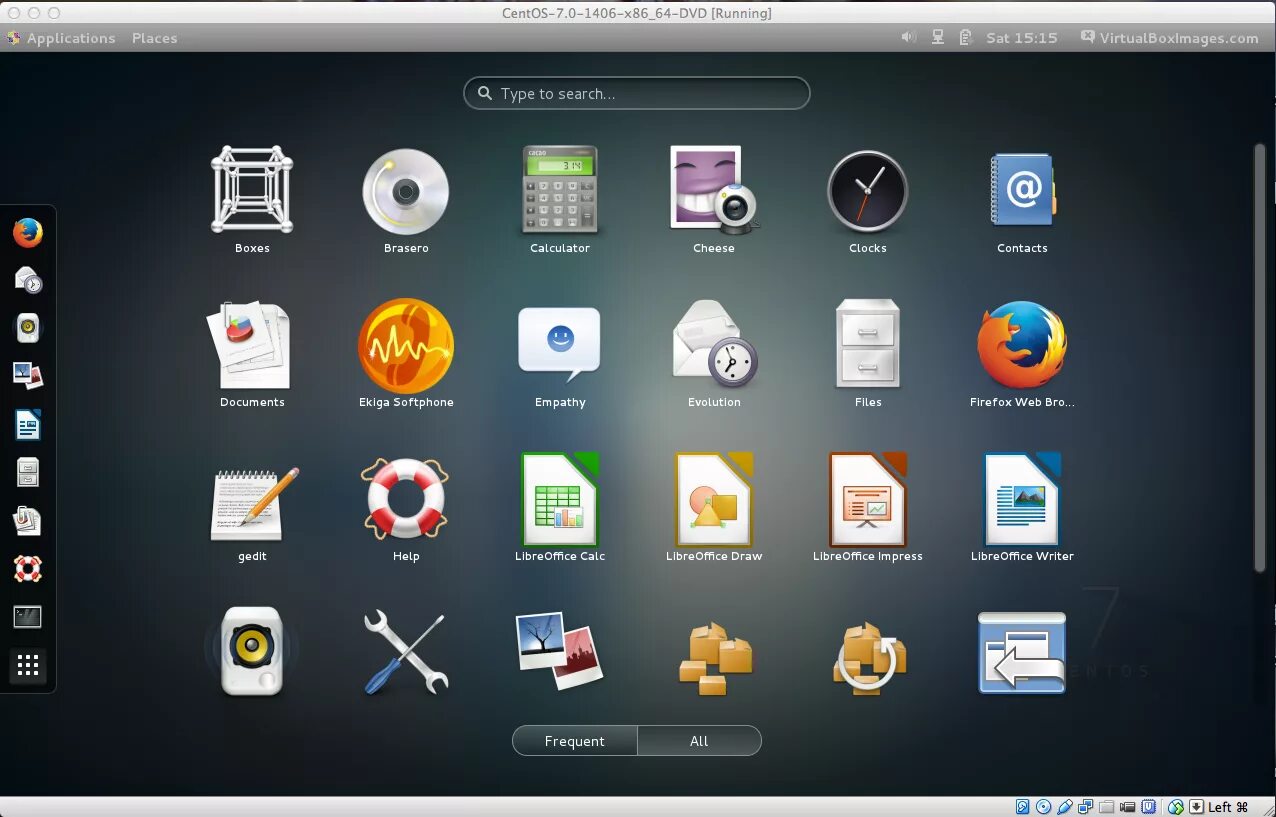
Task: Click the VirtualBox USB status icon
Action: point(1065,806)
